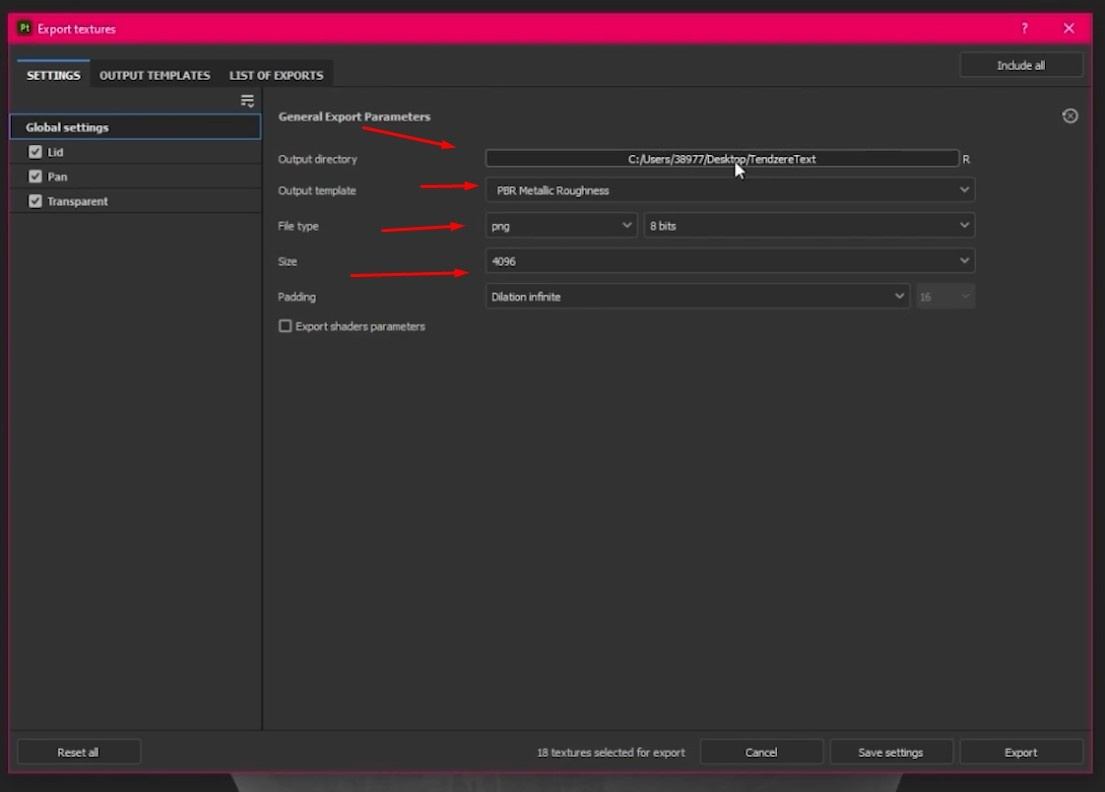Click the Export button
This screenshot has height=792, width=1105.
[x=1020, y=752]
